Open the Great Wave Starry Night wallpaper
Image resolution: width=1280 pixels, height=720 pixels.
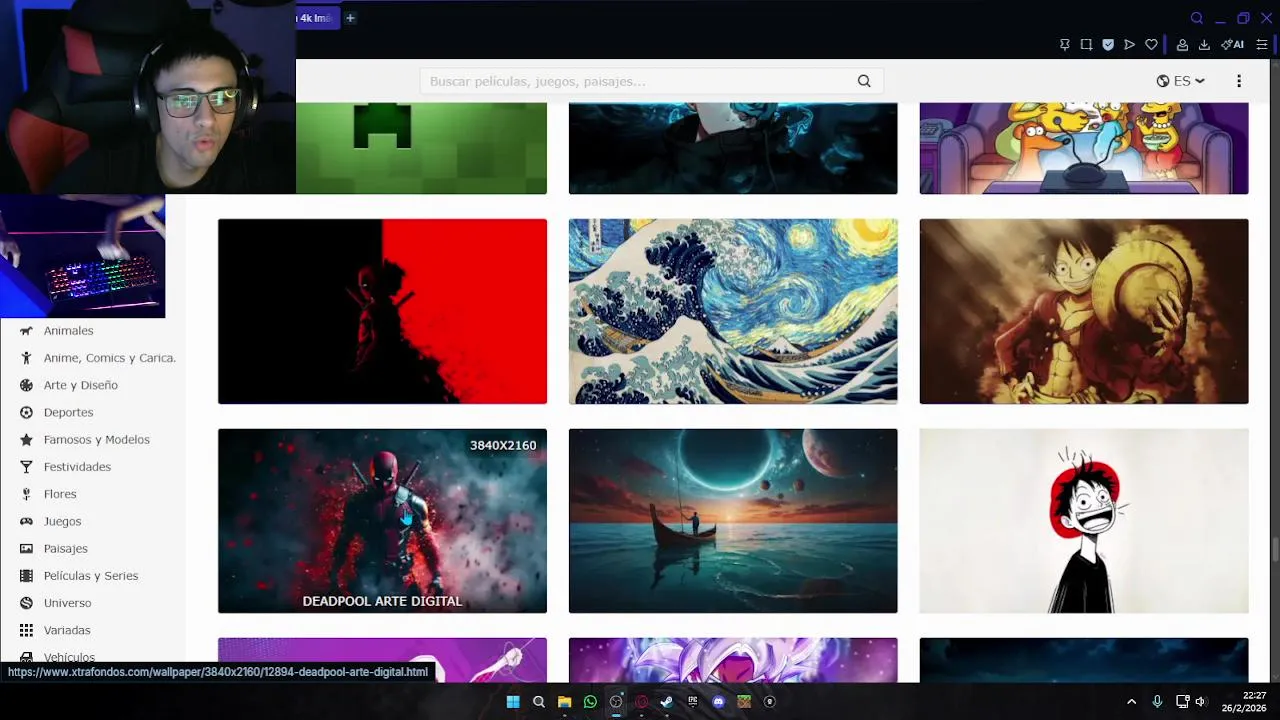733,311
